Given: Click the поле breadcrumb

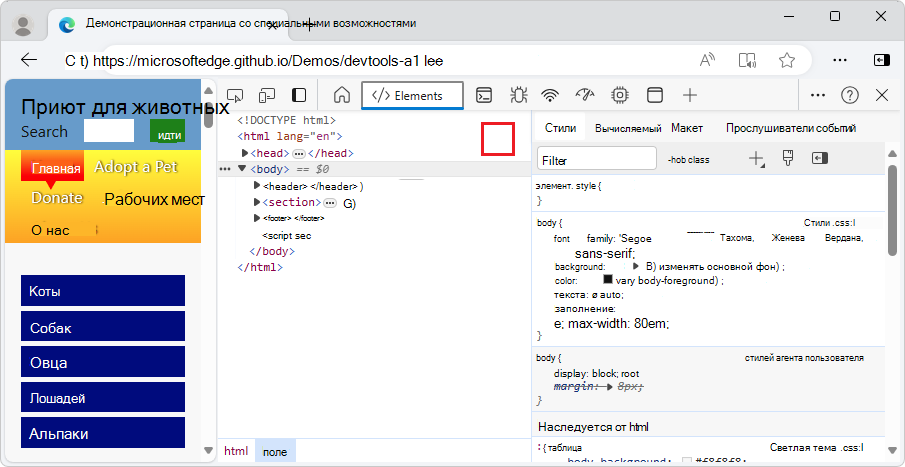Looking at the screenshot, I should (x=275, y=452).
